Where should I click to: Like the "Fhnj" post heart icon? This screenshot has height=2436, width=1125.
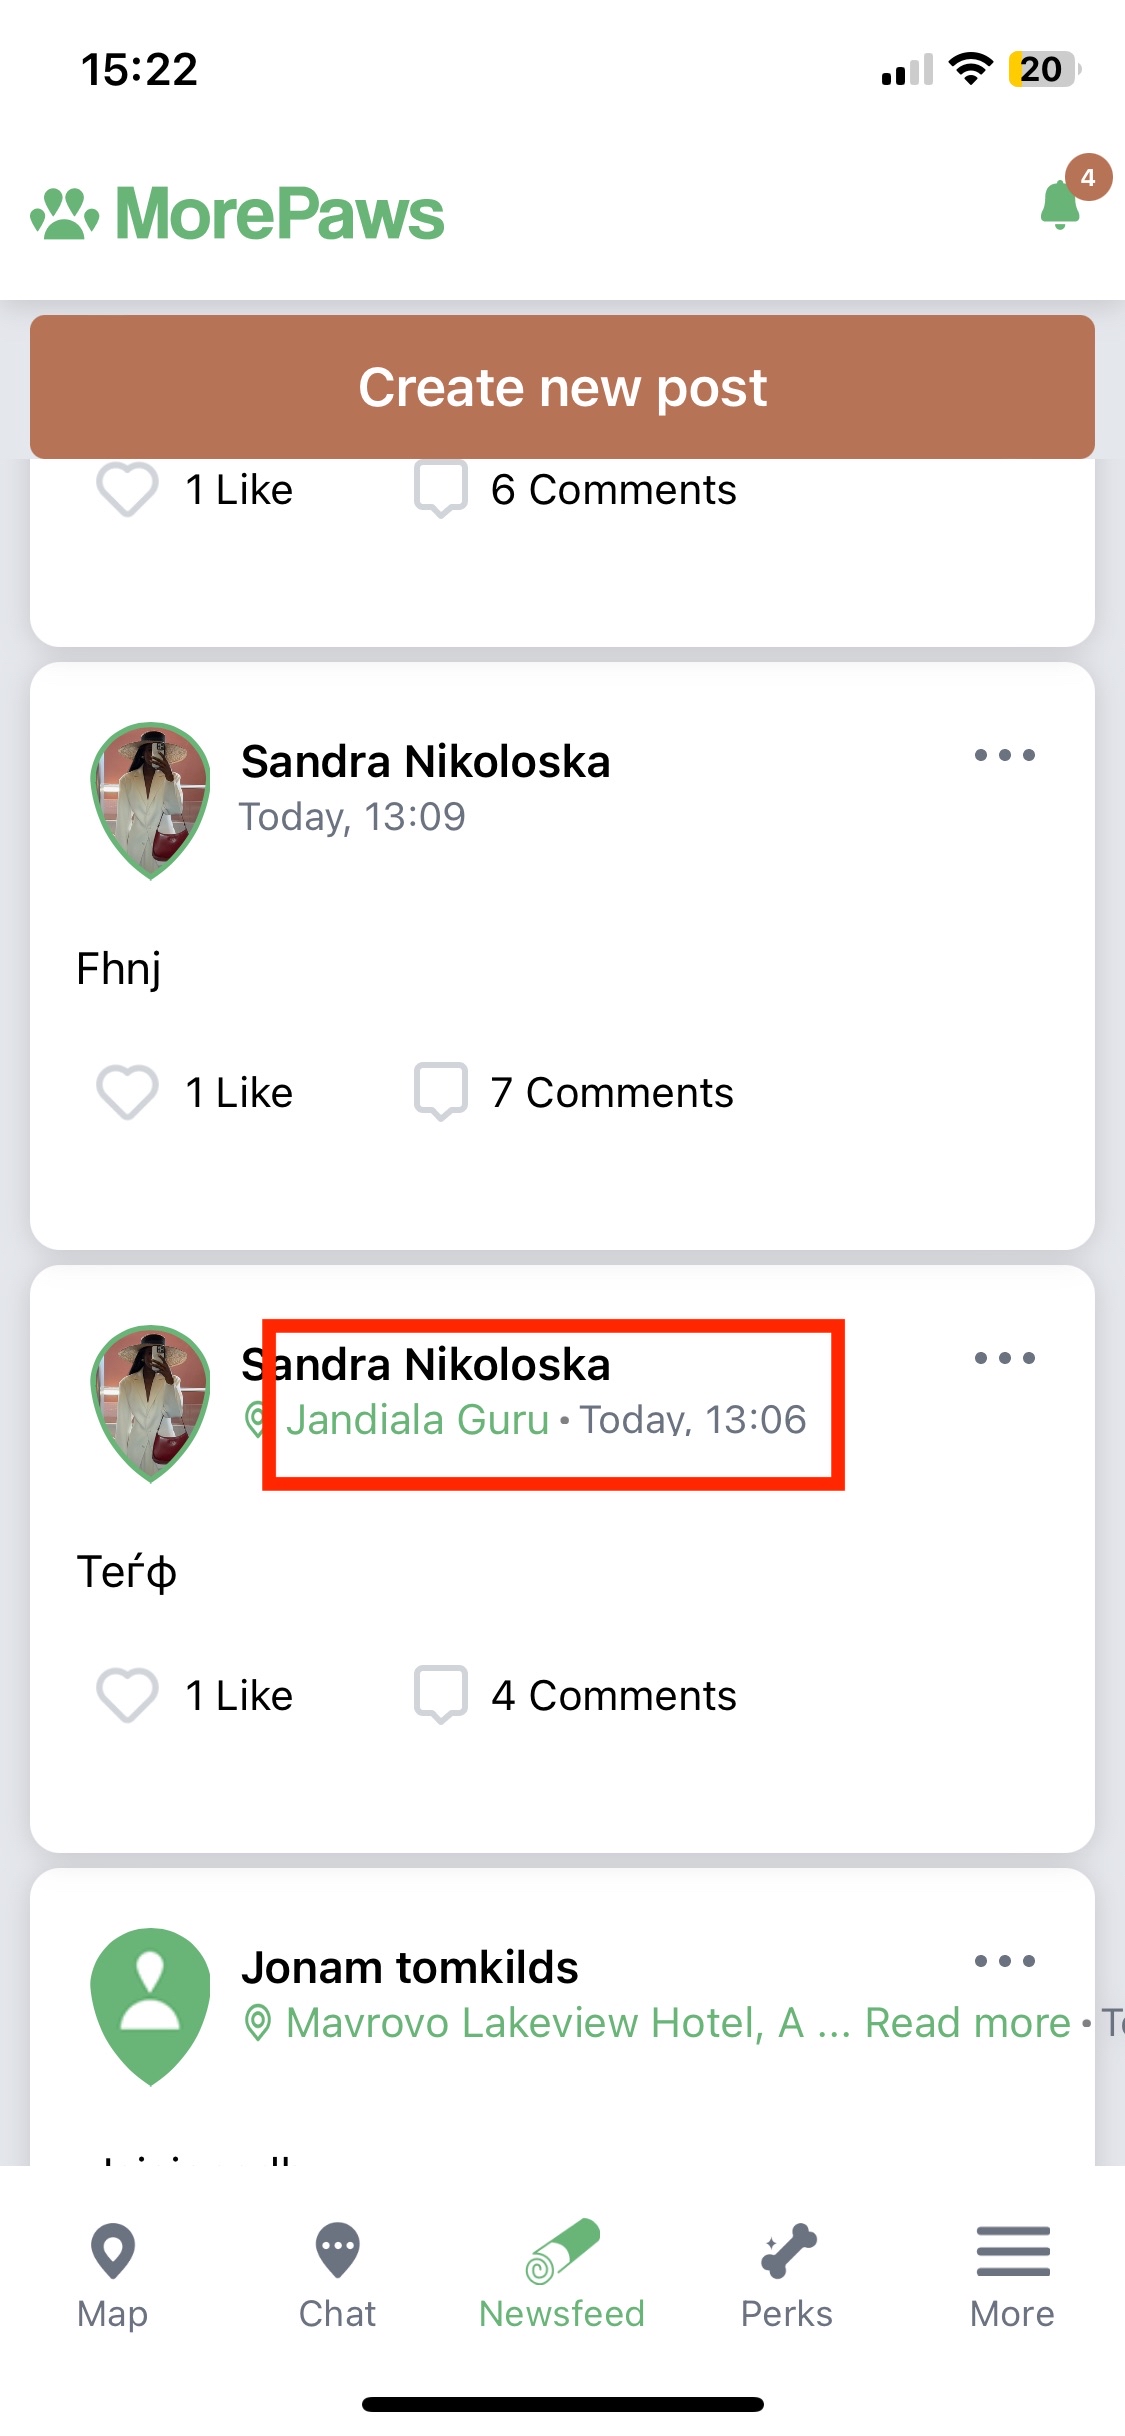pos(127,1091)
